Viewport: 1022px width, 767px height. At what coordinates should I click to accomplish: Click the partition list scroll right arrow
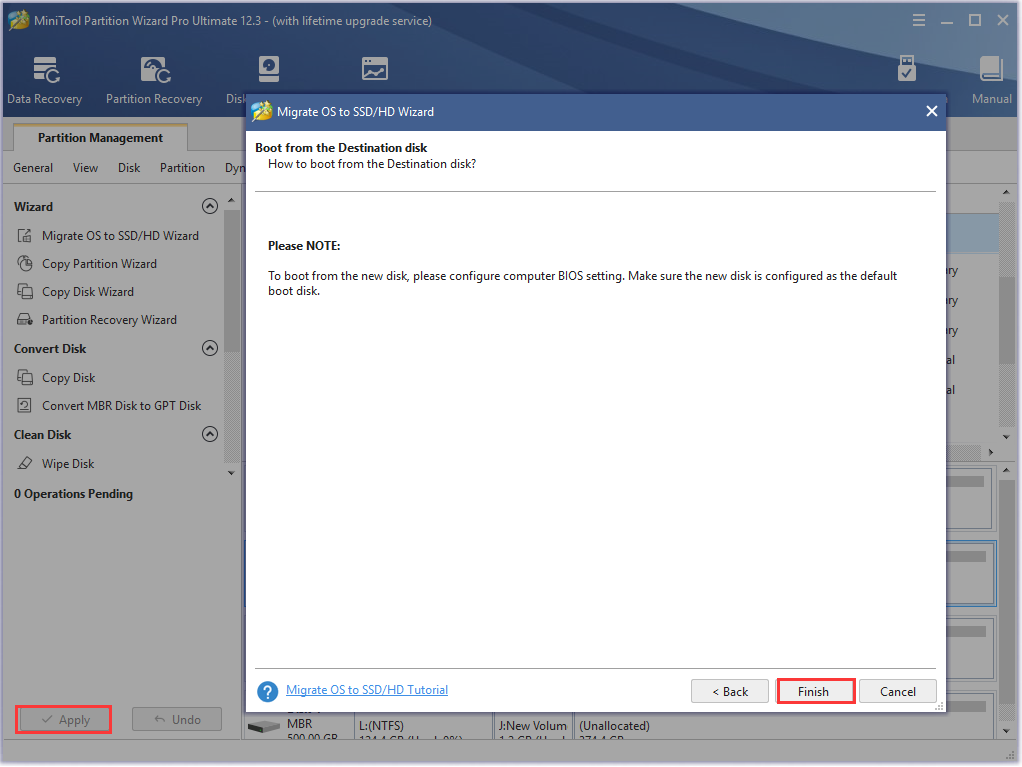coord(991,452)
